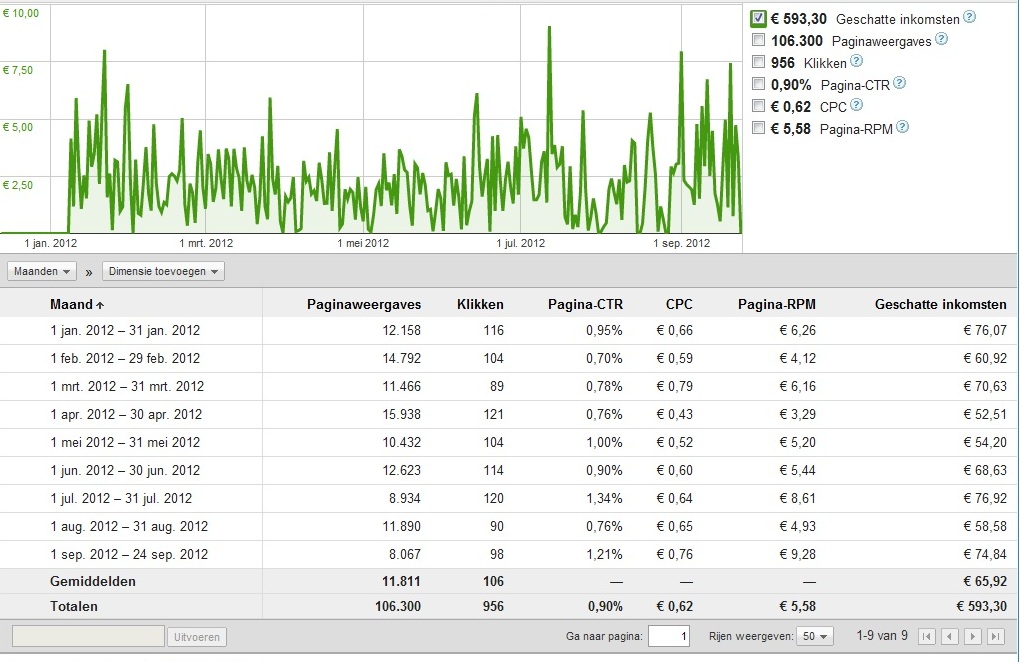The height and width of the screenshot is (662, 1020).
Task: Go to first page of results
Action: 927,637
